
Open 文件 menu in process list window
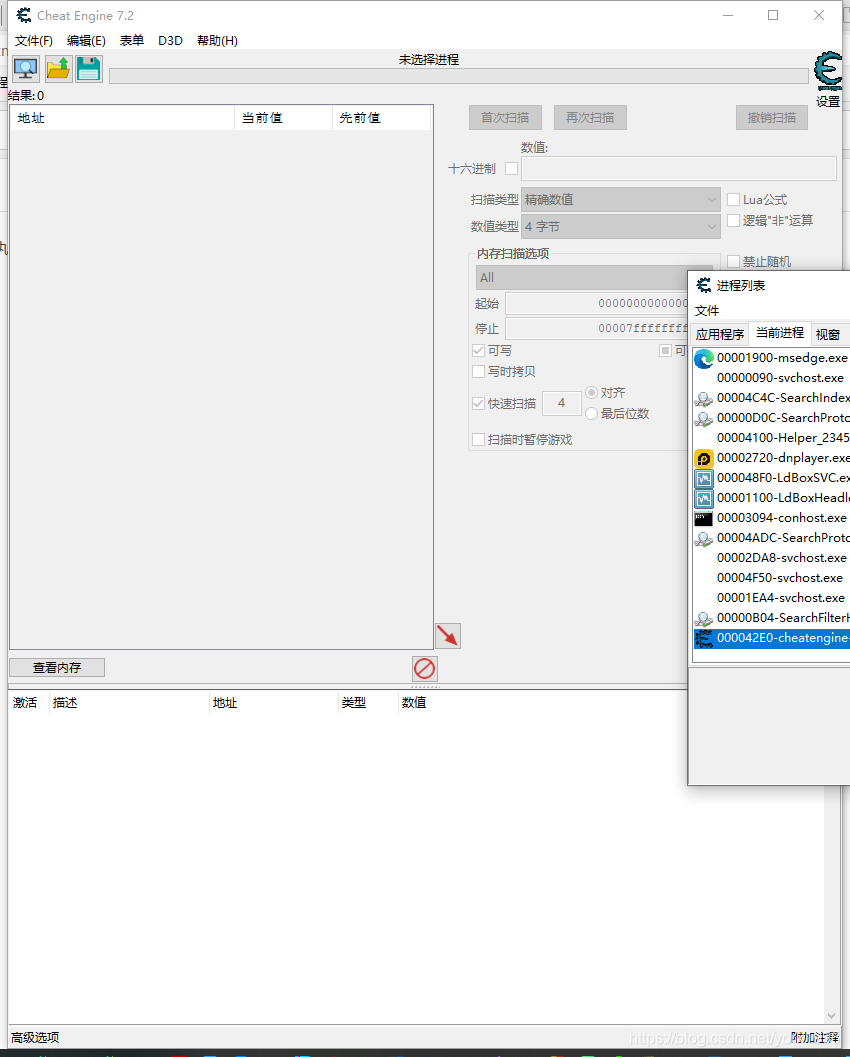point(707,311)
